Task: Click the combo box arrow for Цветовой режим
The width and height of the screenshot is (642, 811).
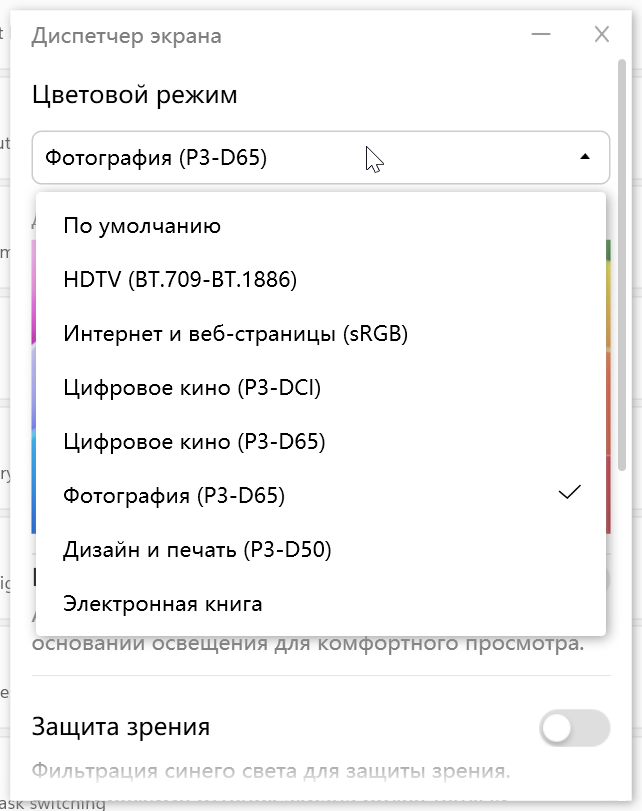Action: (x=585, y=157)
